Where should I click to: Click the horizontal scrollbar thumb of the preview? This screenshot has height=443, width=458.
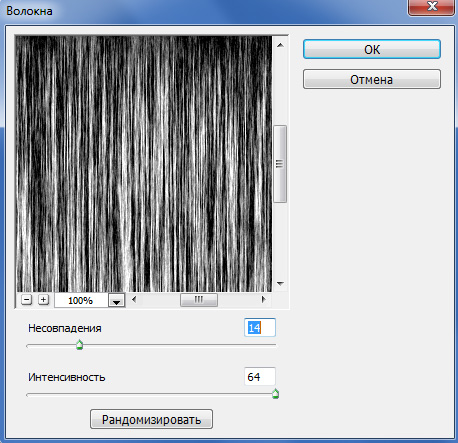(x=199, y=300)
